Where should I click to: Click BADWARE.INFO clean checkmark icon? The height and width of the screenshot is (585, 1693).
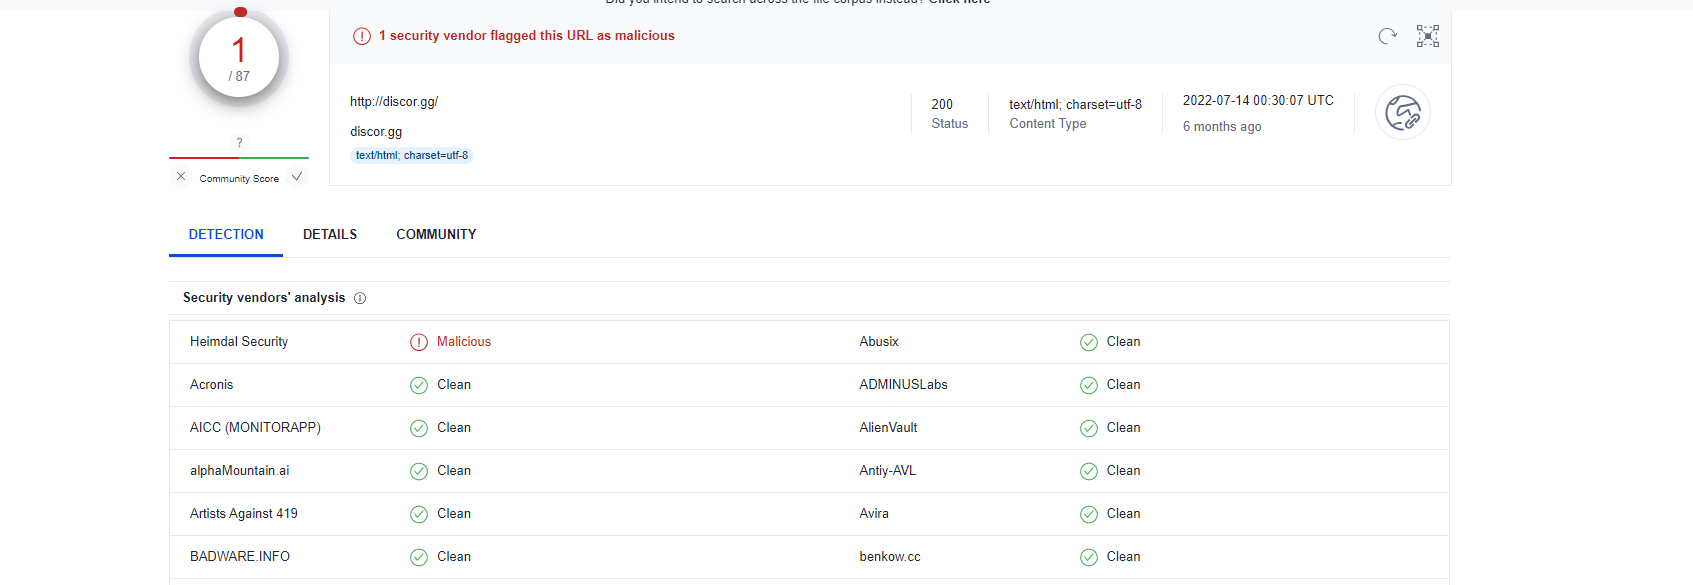[419, 557]
